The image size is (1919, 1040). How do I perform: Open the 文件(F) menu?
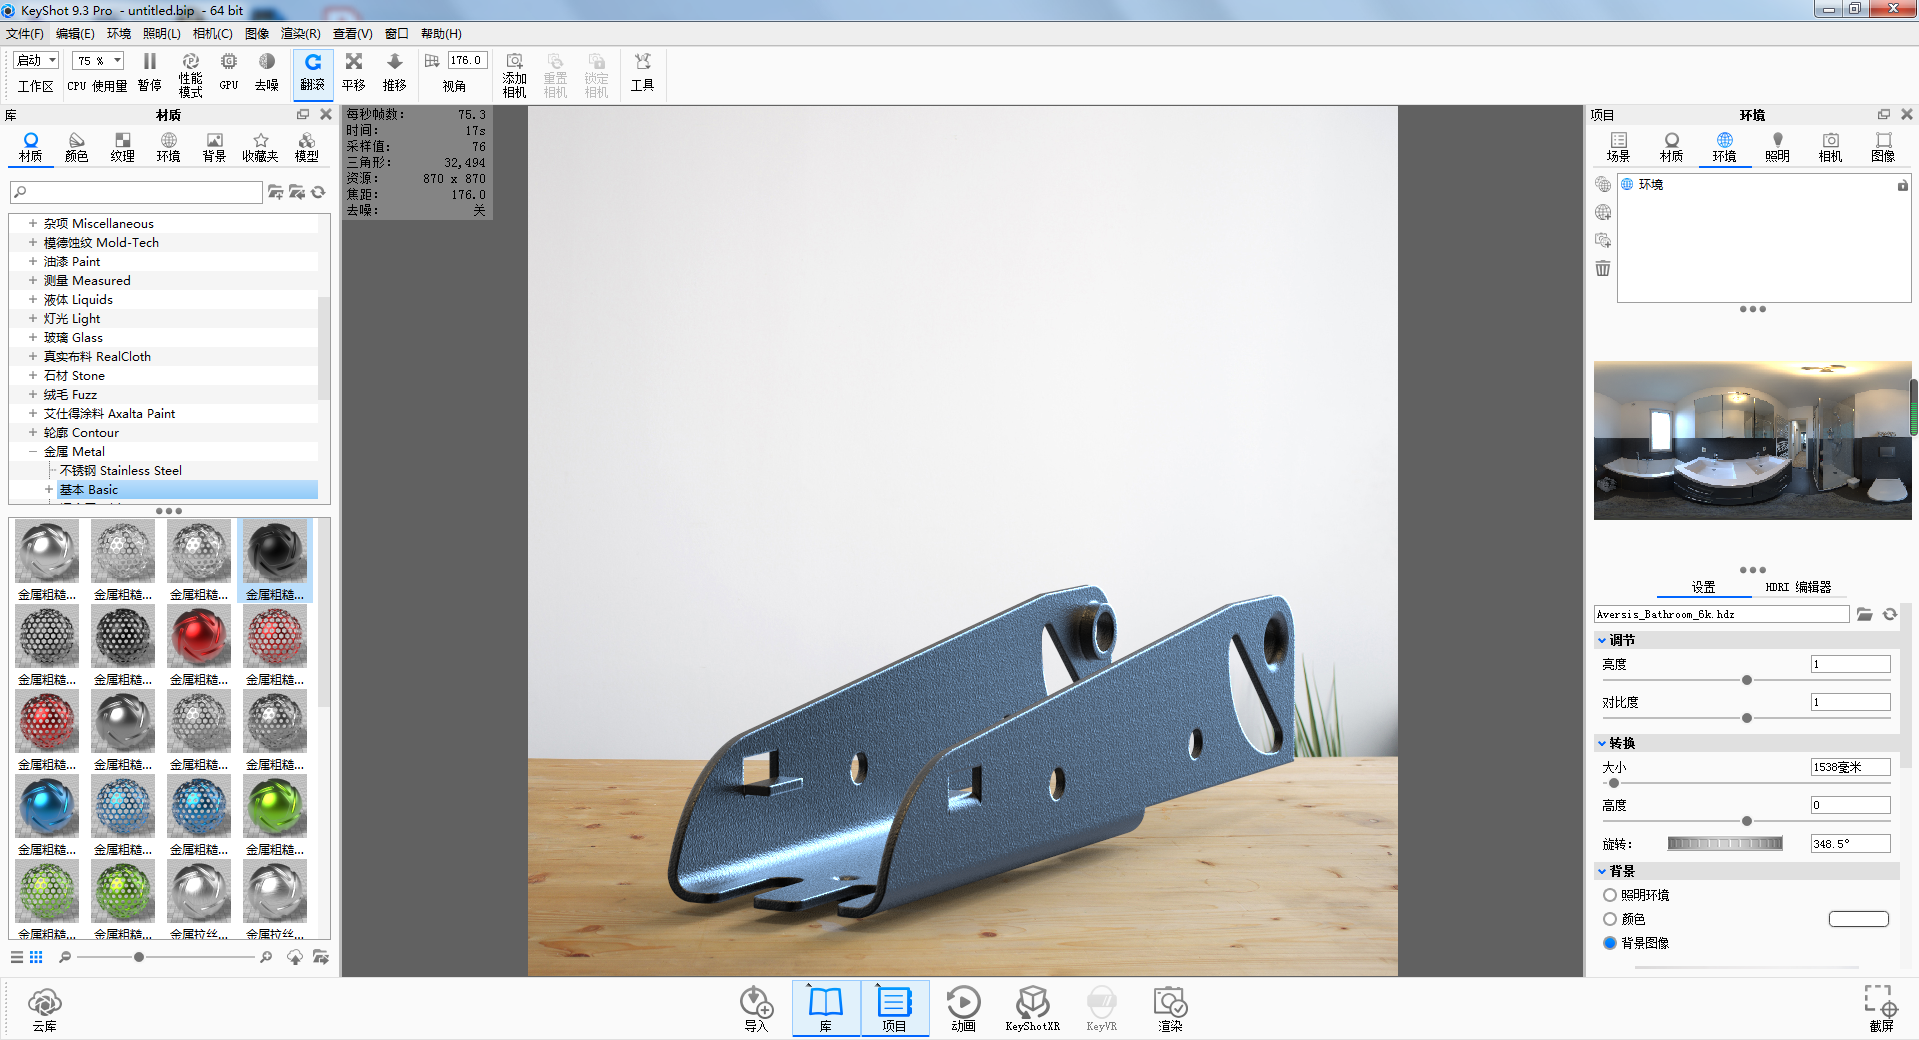tap(25, 34)
